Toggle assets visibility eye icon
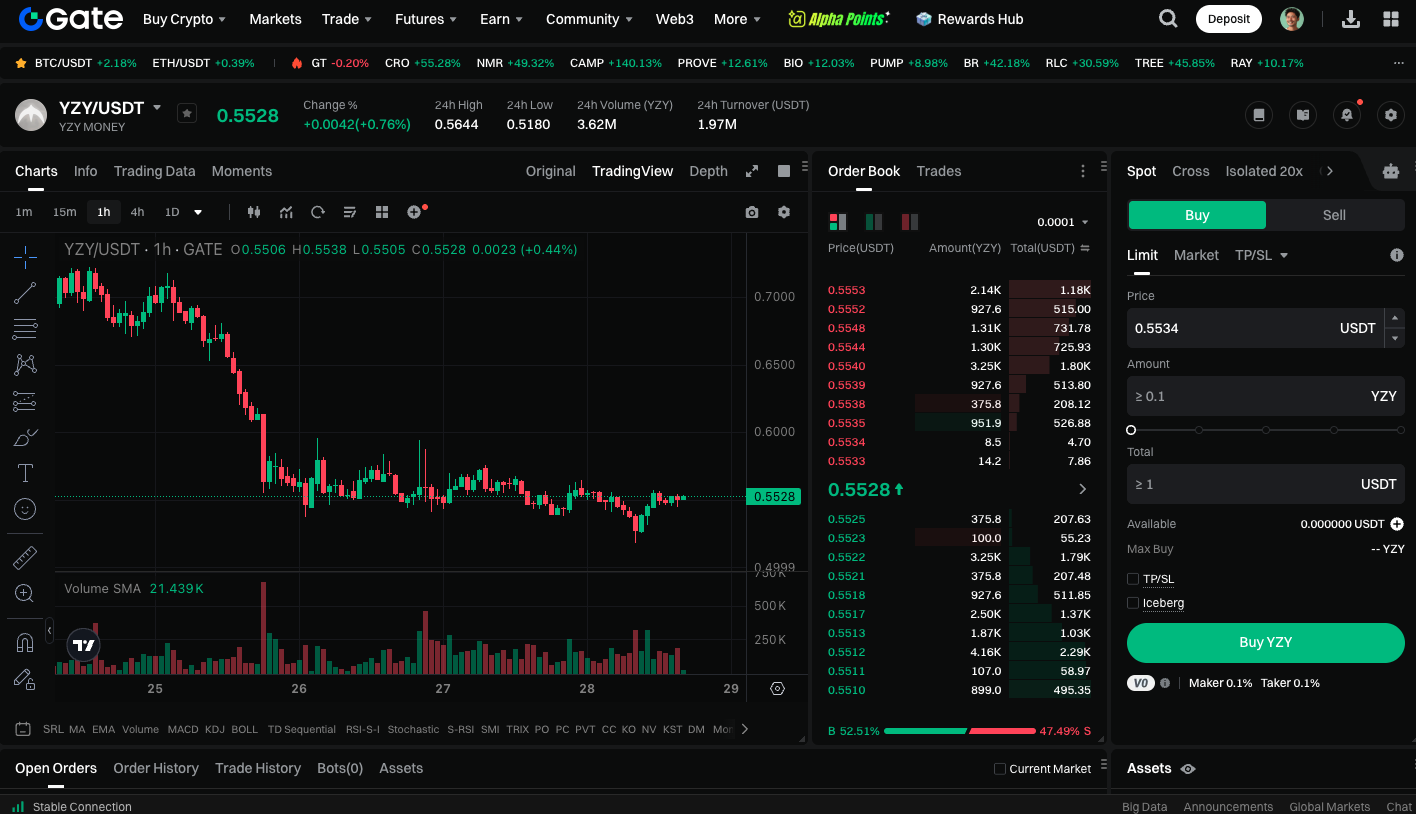 pos(1188,769)
